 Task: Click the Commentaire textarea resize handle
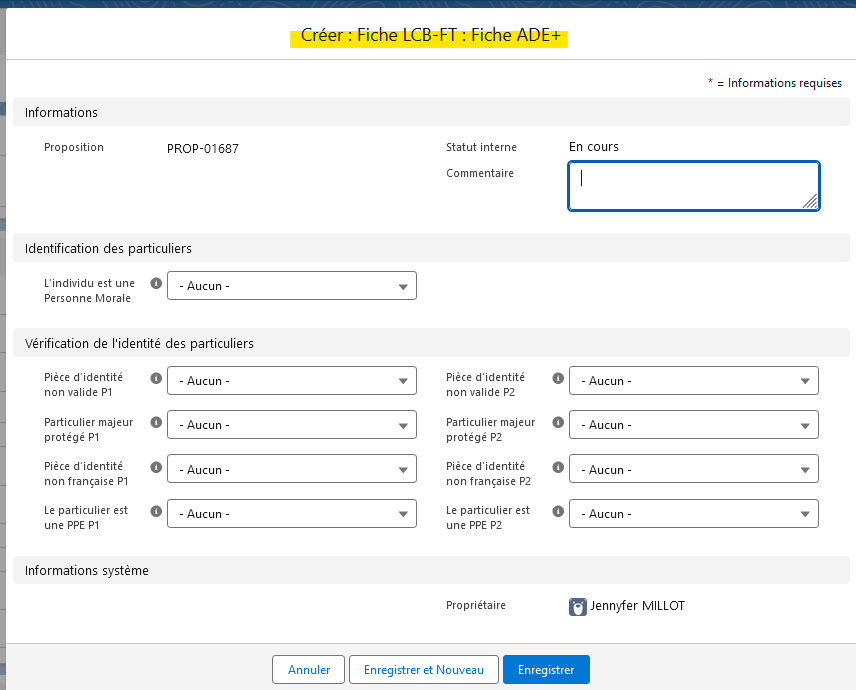[x=810, y=201]
